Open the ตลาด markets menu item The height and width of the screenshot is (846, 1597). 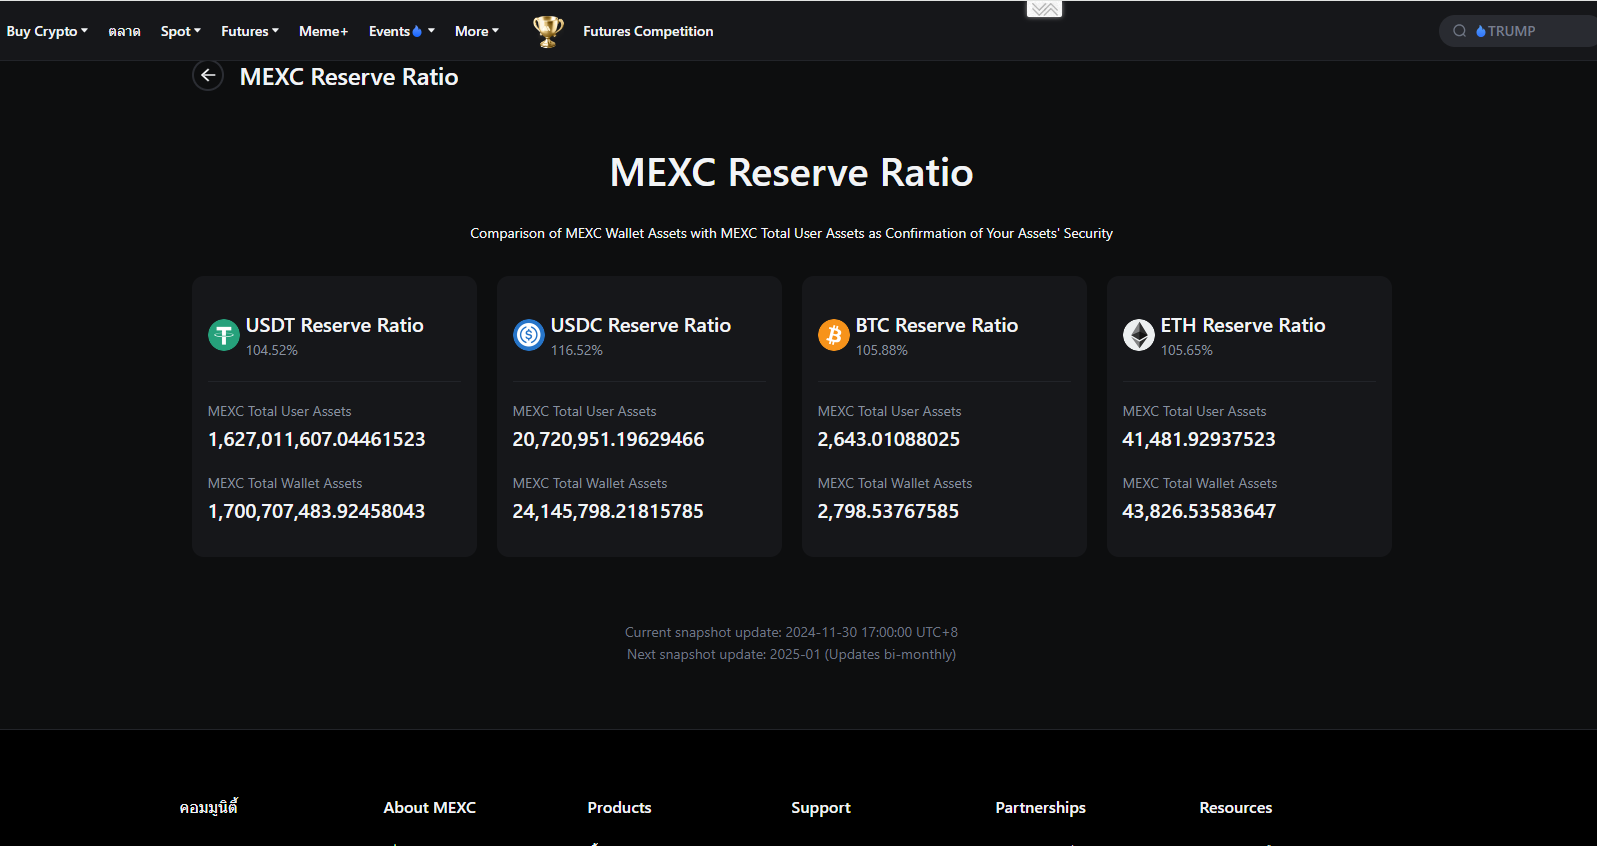[124, 31]
